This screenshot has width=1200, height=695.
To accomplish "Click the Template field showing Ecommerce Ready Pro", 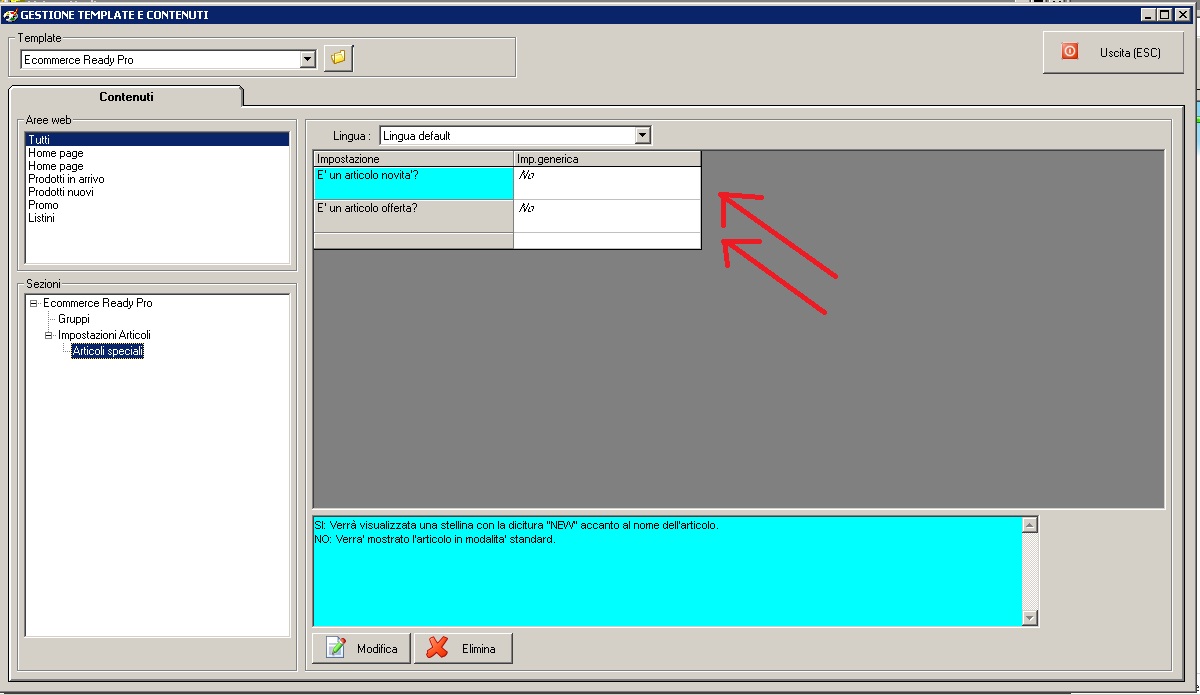I will coord(160,59).
